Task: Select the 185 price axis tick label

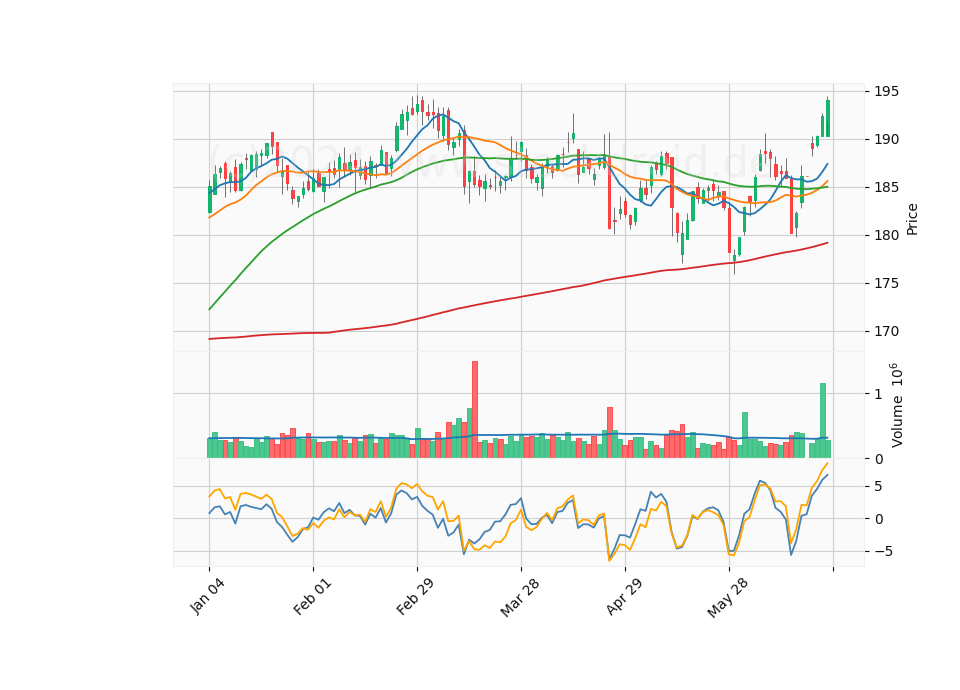Action: point(887,187)
